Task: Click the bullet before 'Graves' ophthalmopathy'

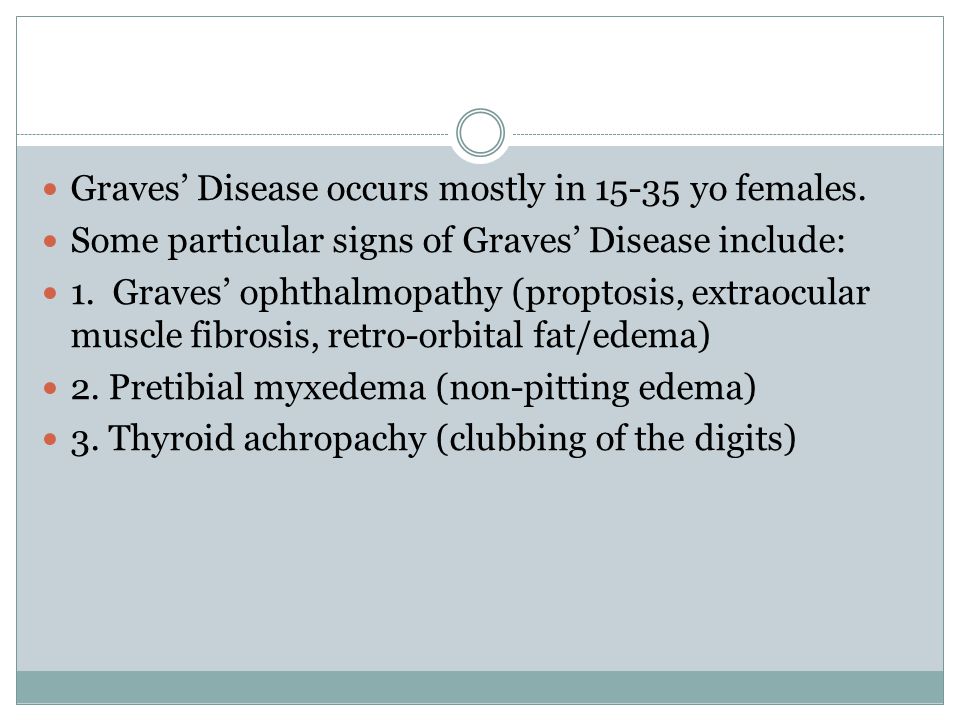Action: pos(50,293)
